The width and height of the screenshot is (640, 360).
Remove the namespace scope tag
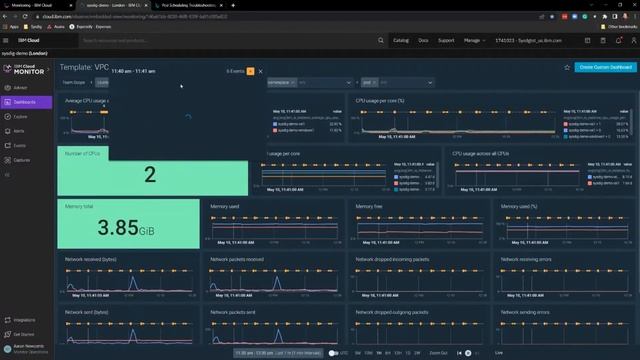[x=293, y=83]
